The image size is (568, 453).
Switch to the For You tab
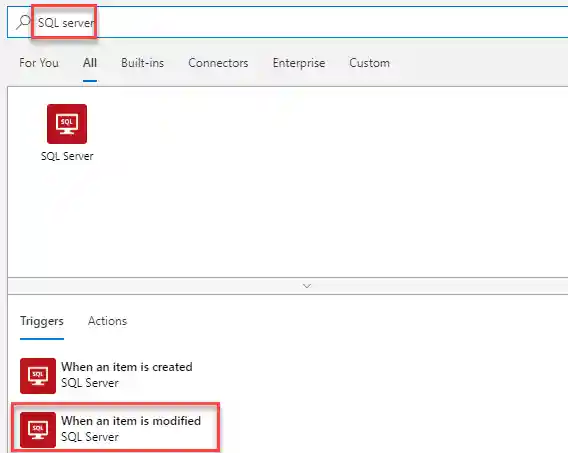[39, 63]
